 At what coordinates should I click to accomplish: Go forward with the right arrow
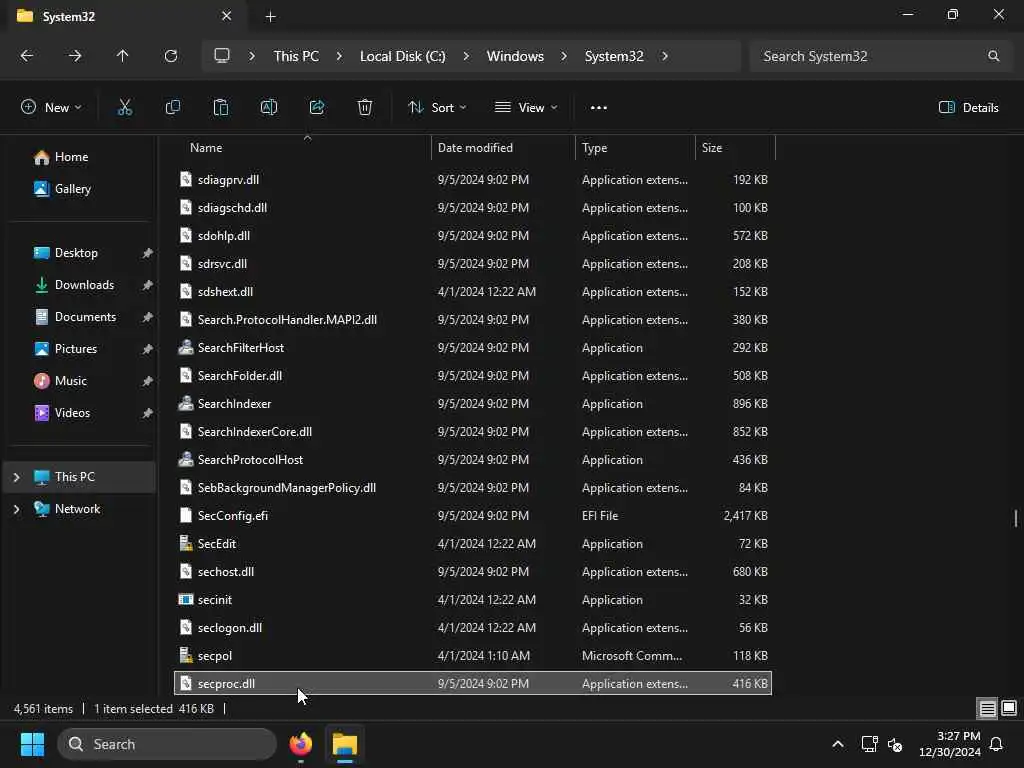74,56
